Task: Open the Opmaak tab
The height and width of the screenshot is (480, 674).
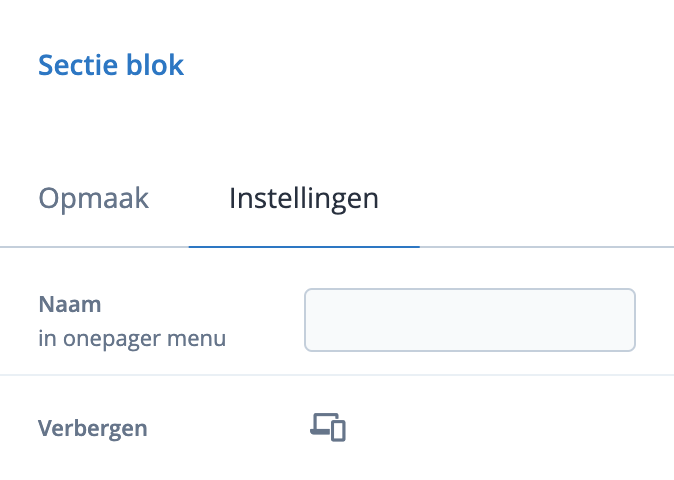Action: 93,198
